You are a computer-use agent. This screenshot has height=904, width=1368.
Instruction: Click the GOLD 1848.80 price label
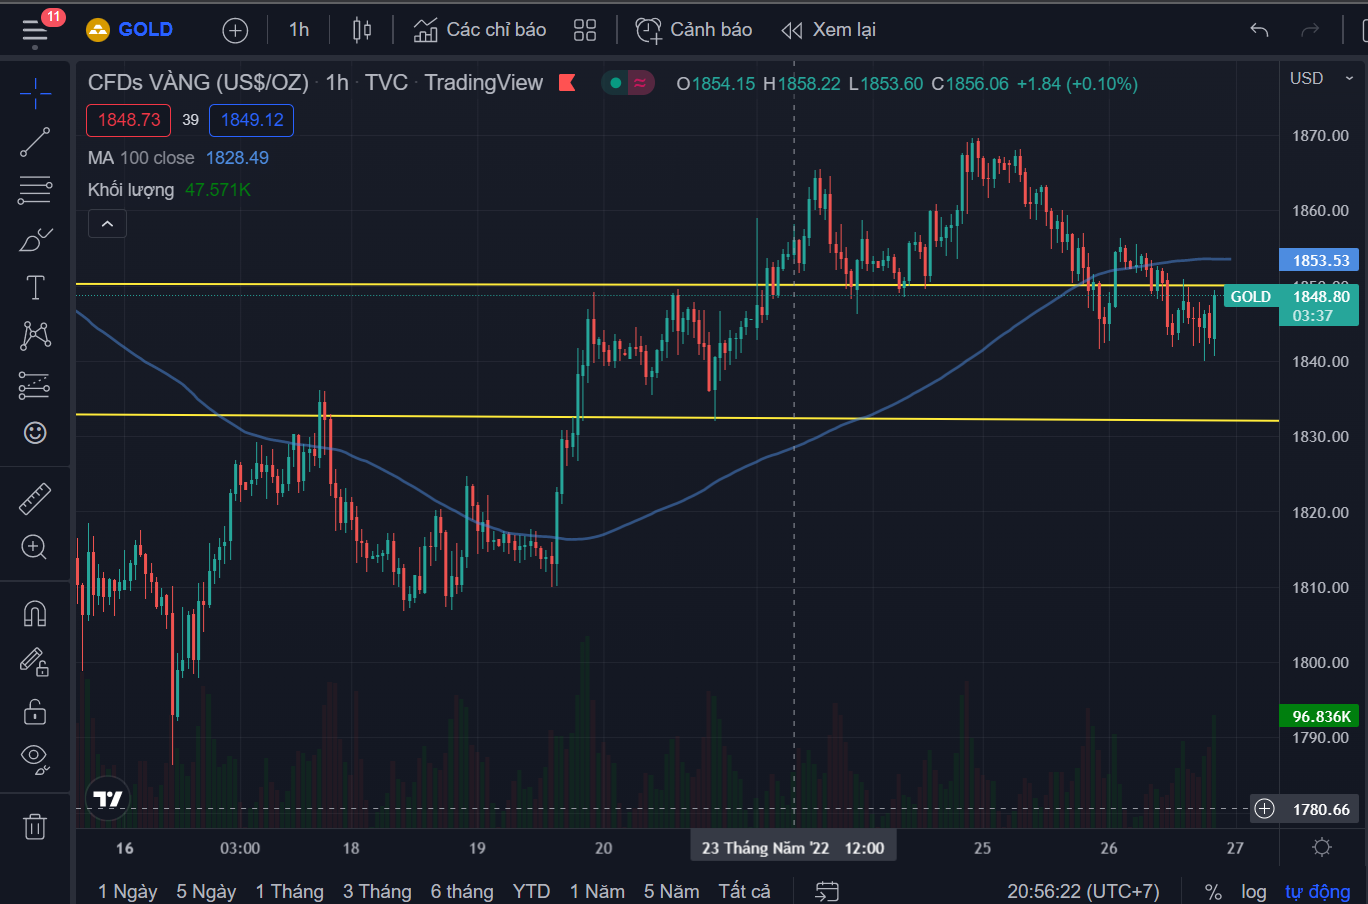coord(1291,305)
